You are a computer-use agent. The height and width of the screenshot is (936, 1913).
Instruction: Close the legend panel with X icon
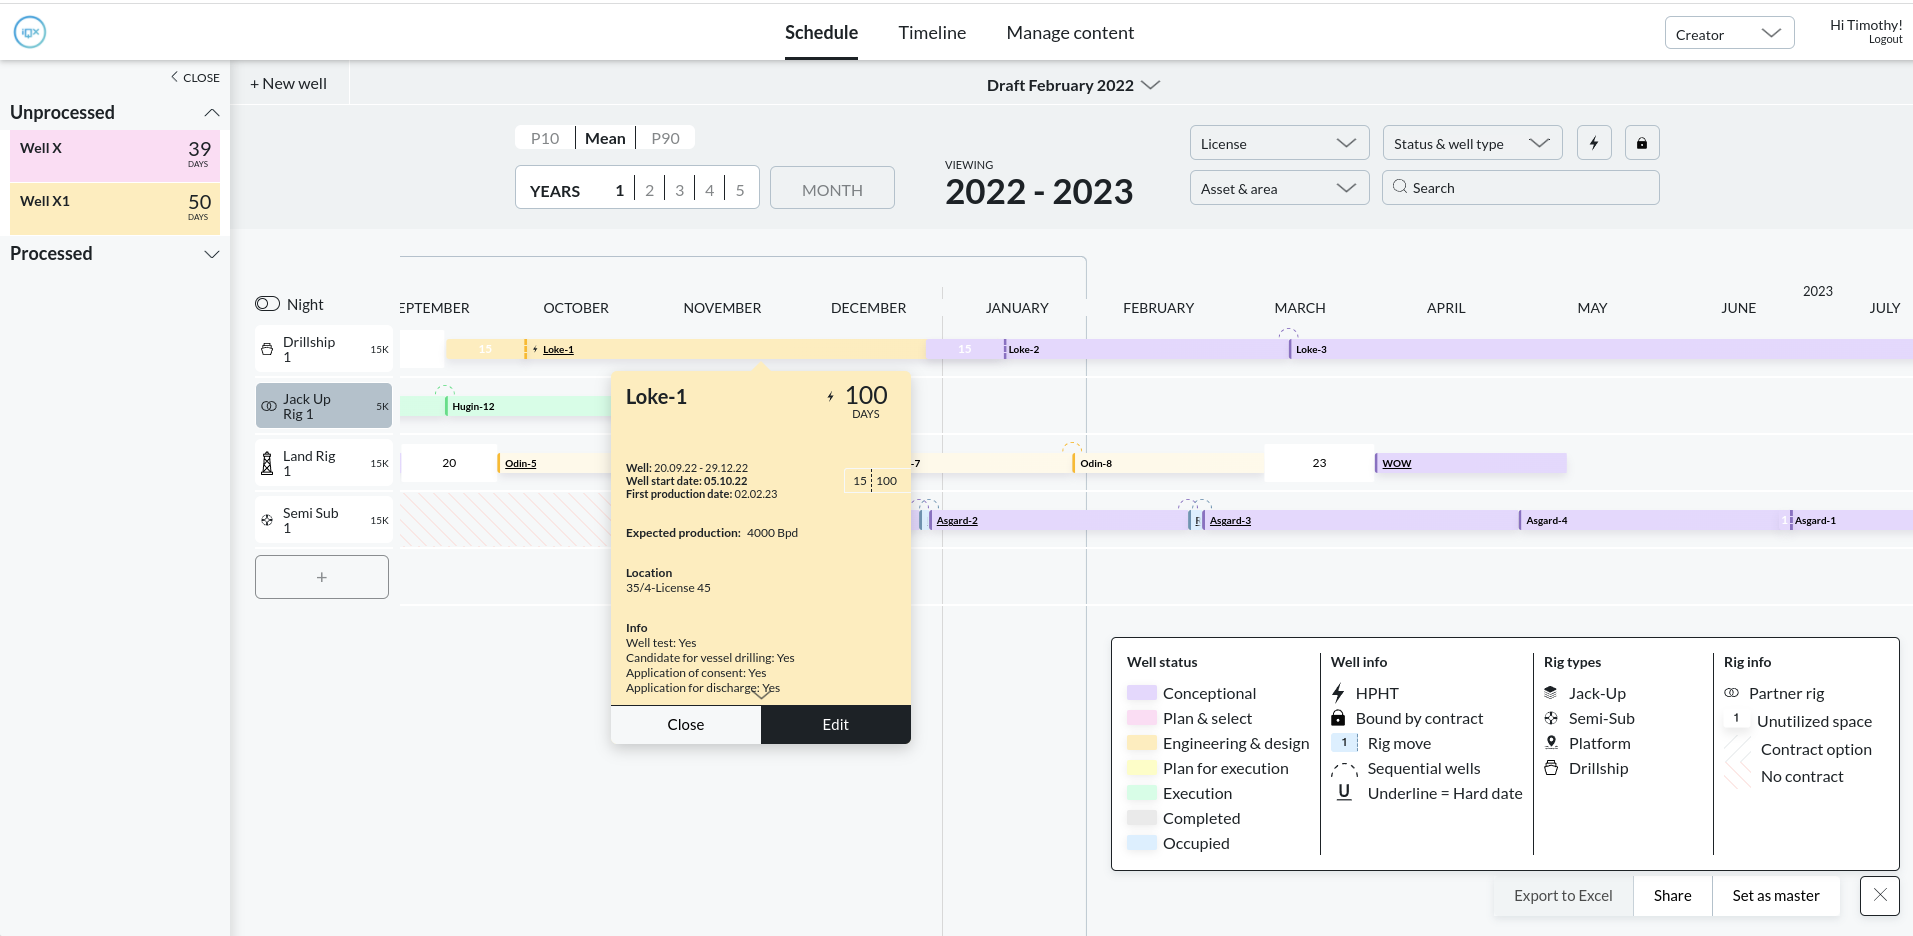point(1879,895)
